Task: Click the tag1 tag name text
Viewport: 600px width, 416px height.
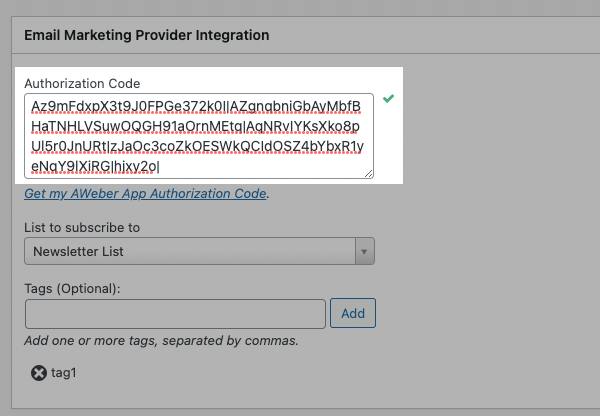Action: click(64, 373)
